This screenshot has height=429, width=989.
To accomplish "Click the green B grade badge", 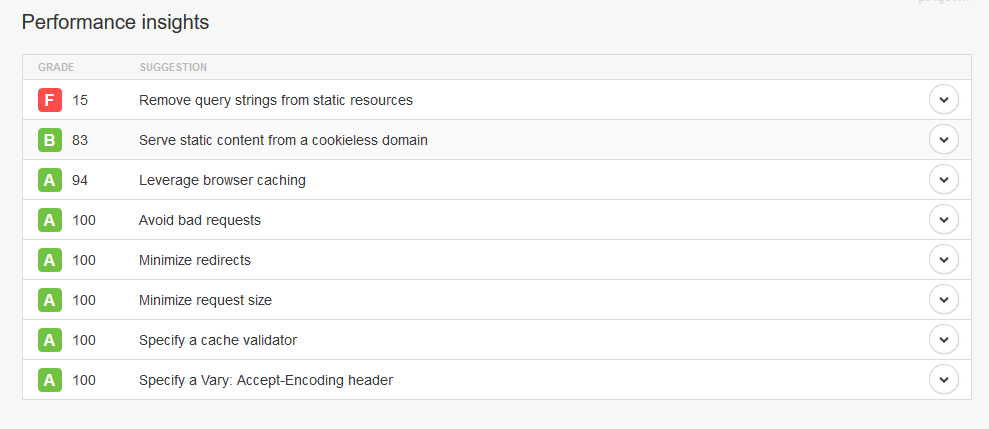I will pyautogui.click(x=50, y=140).
